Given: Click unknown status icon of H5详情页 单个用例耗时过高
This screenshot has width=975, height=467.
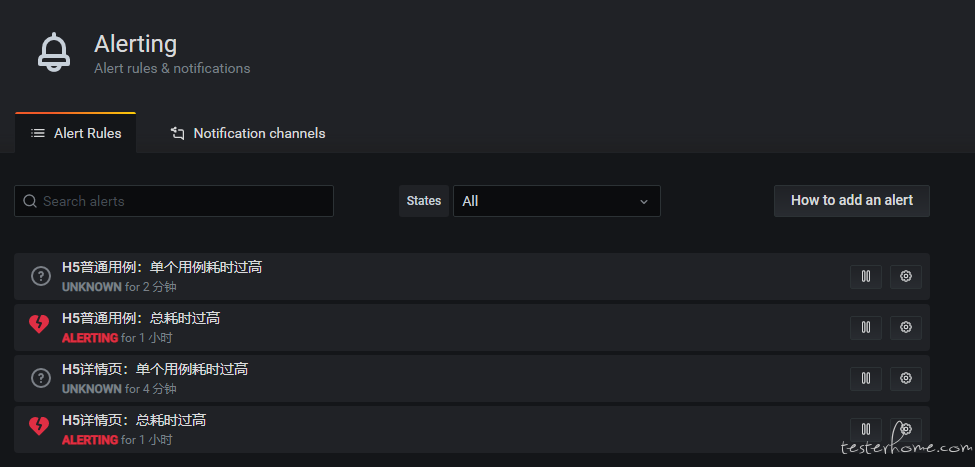Looking at the screenshot, I should (x=41, y=378).
